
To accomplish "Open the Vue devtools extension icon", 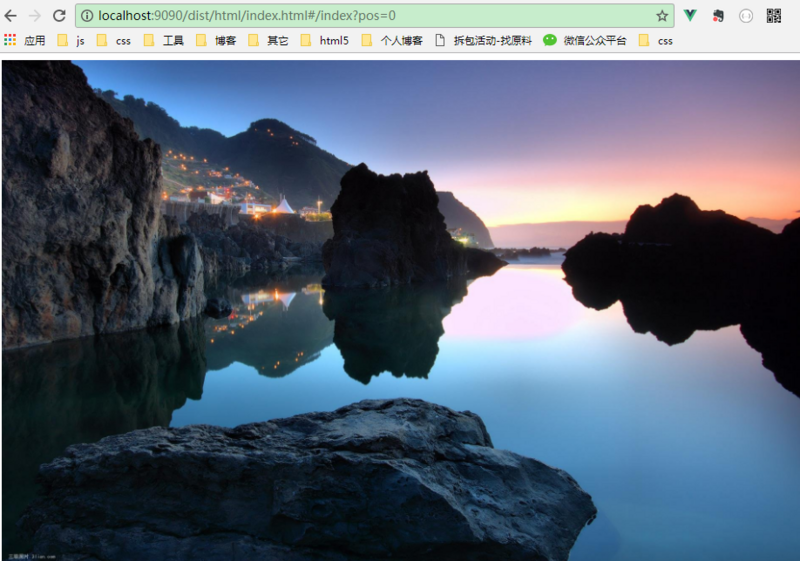I will [x=690, y=16].
